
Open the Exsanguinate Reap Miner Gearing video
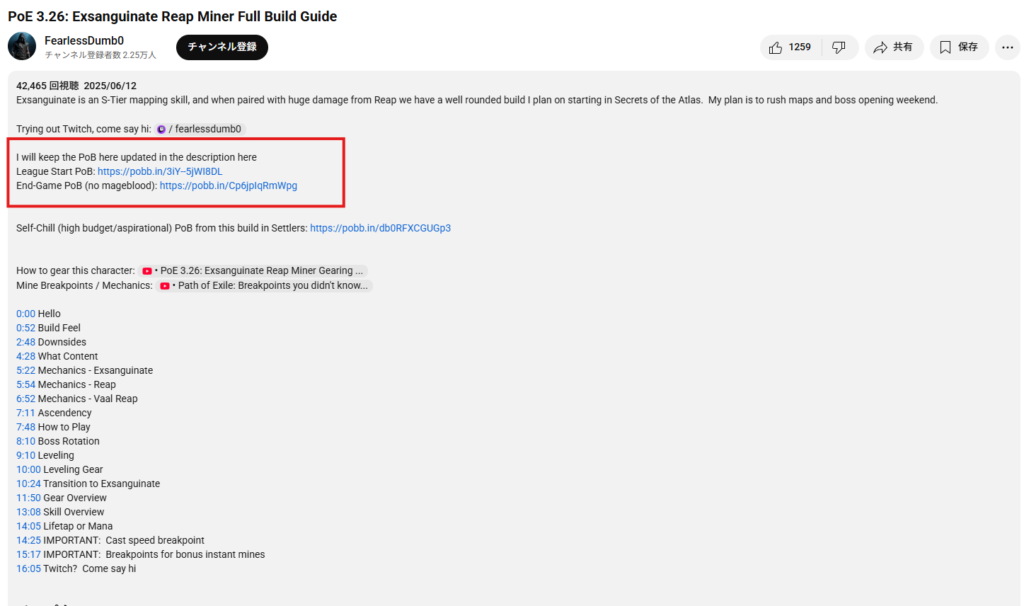point(253,270)
